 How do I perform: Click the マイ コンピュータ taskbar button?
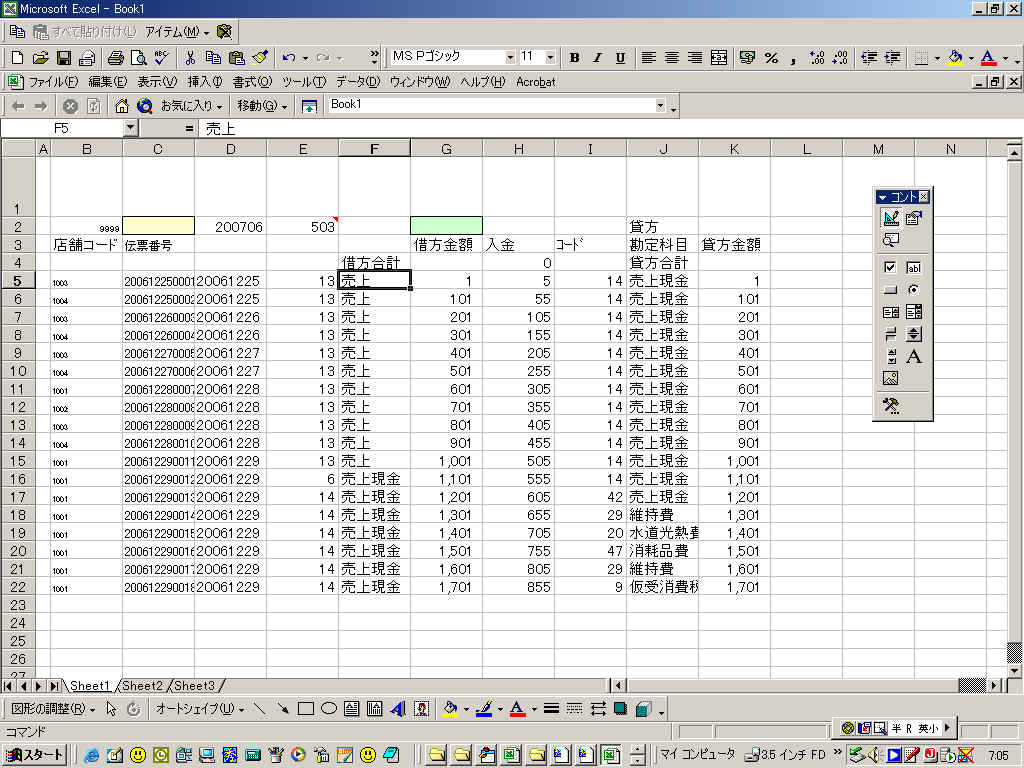pos(697,754)
